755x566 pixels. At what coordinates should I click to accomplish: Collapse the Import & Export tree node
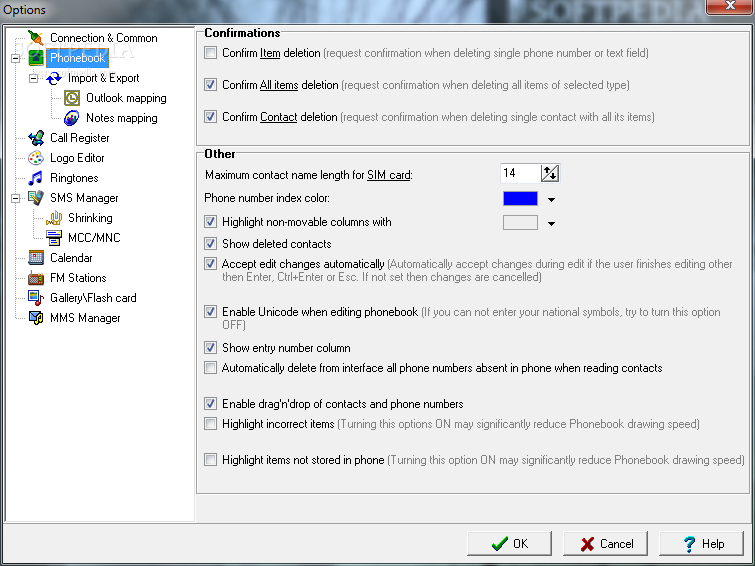click(33, 78)
